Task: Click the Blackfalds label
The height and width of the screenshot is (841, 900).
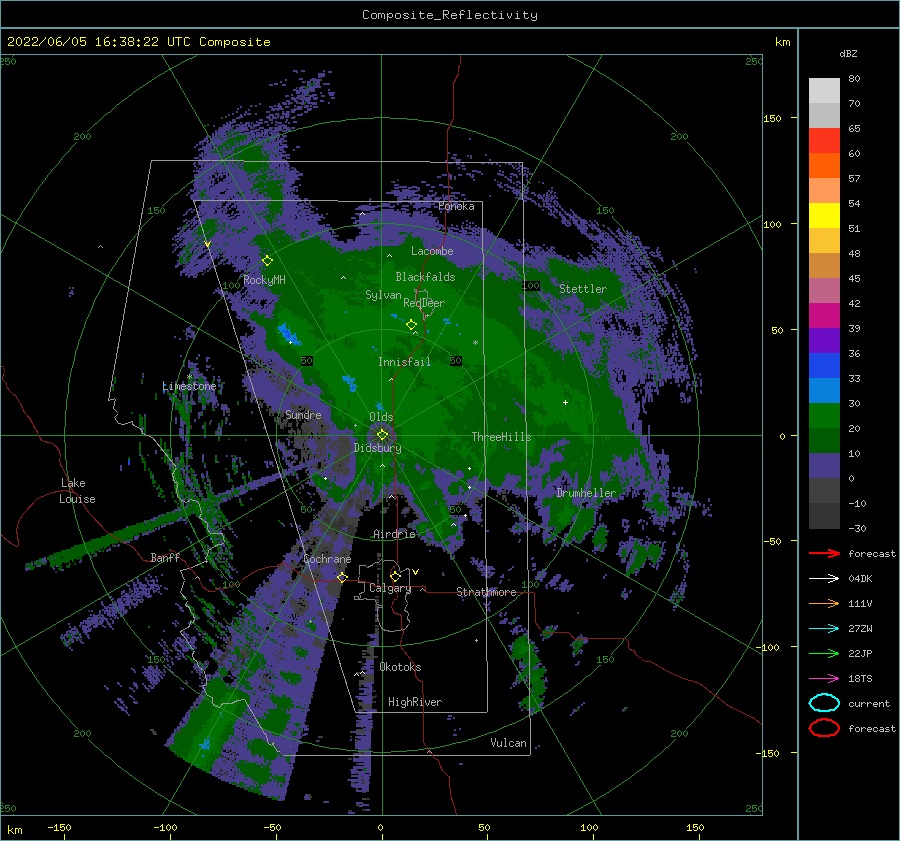Action: (x=425, y=277)
